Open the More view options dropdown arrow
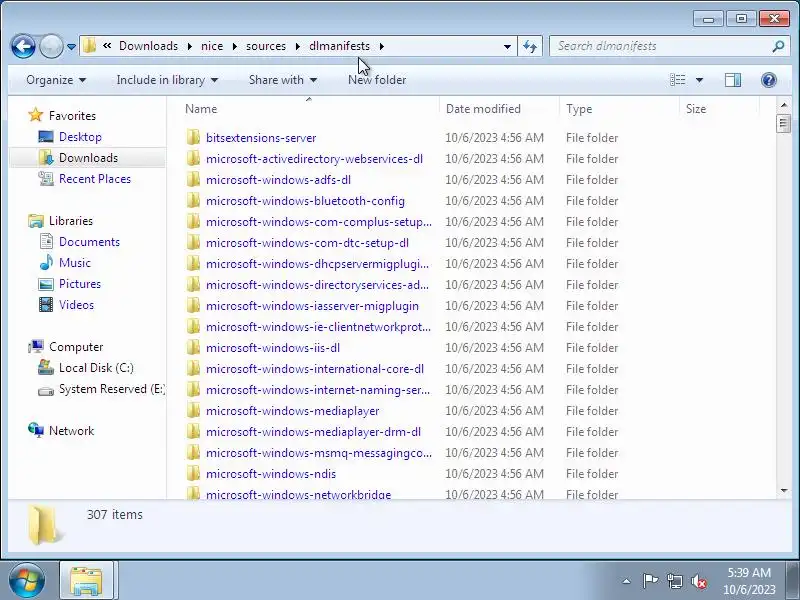The width and height of the screenshot is (800, 600). click(699, 80)
